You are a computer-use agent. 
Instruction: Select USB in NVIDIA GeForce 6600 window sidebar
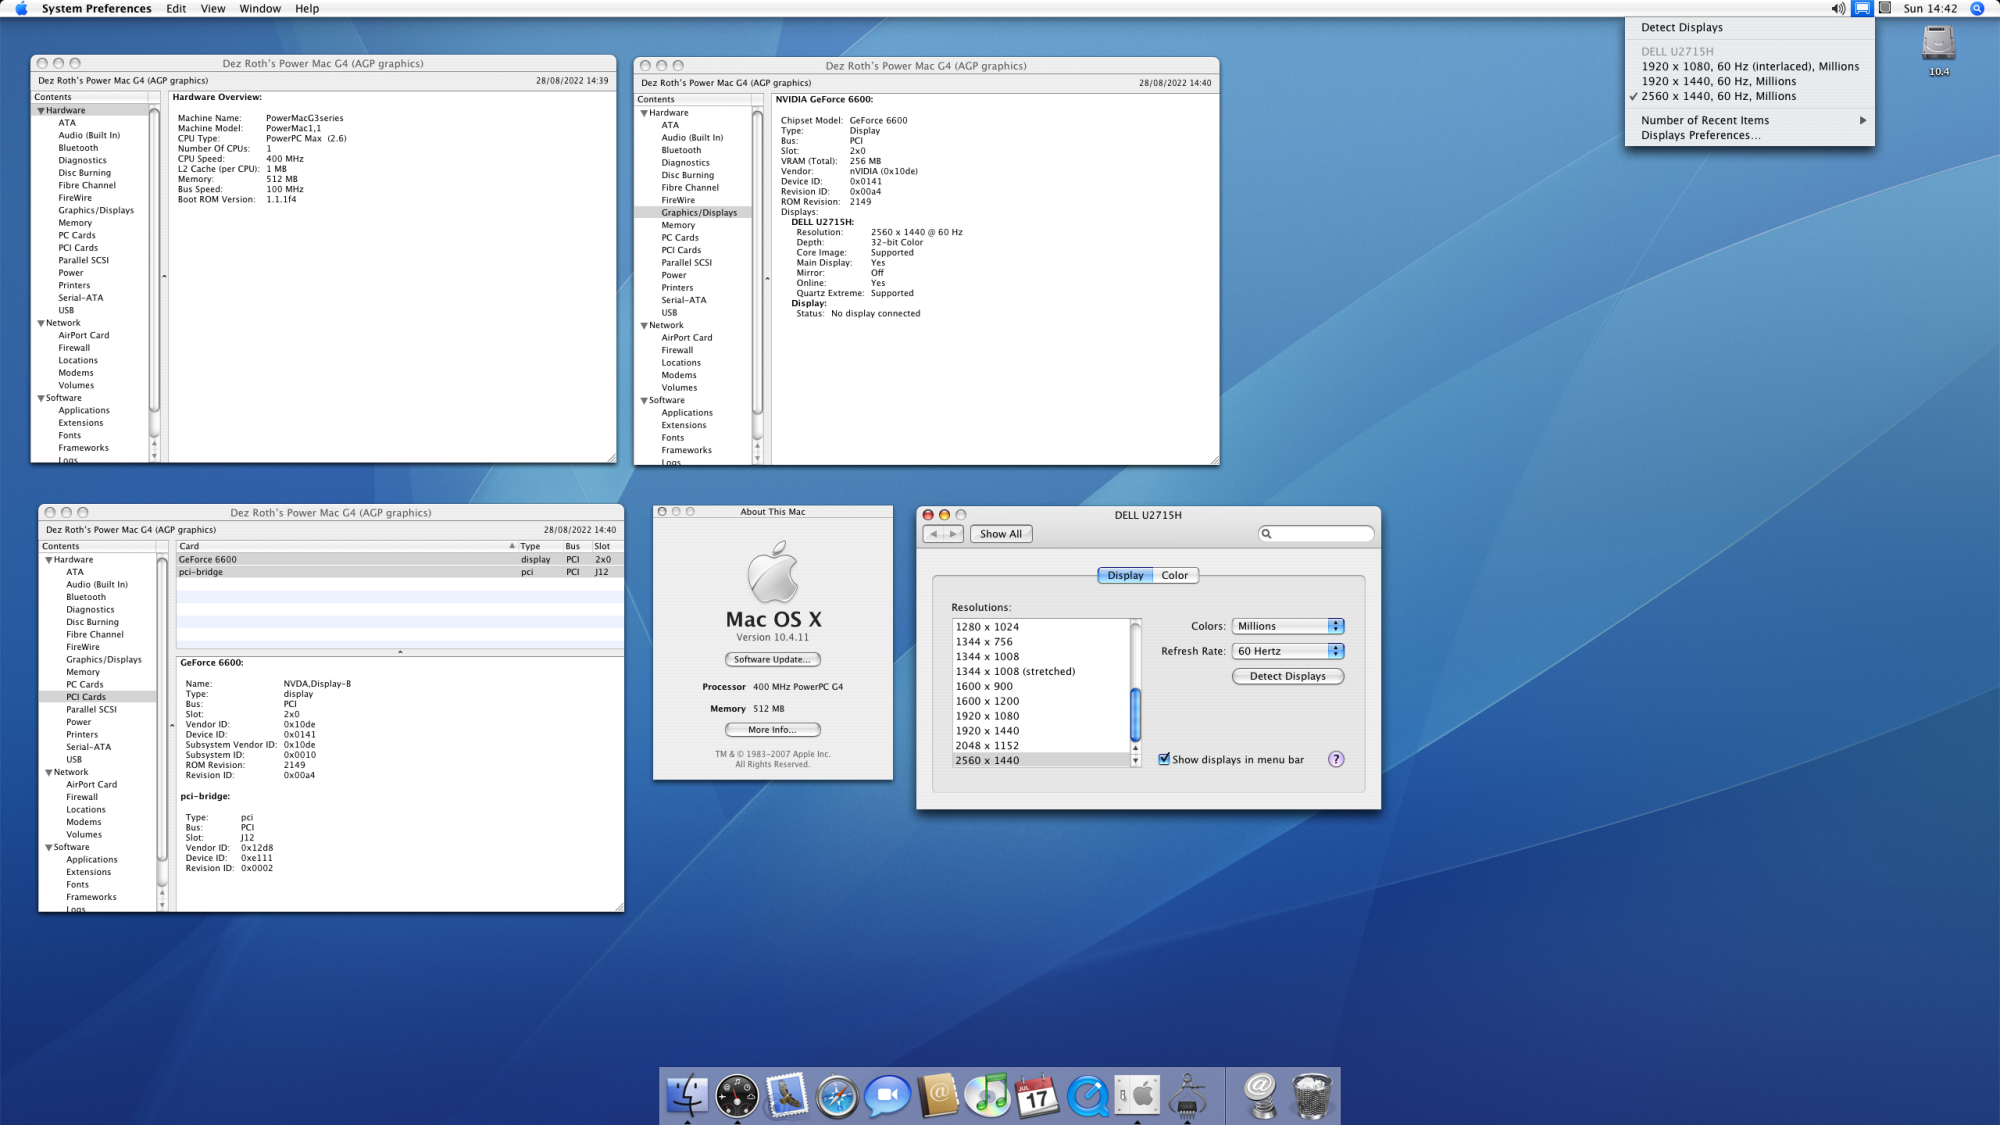coord(669,313)
